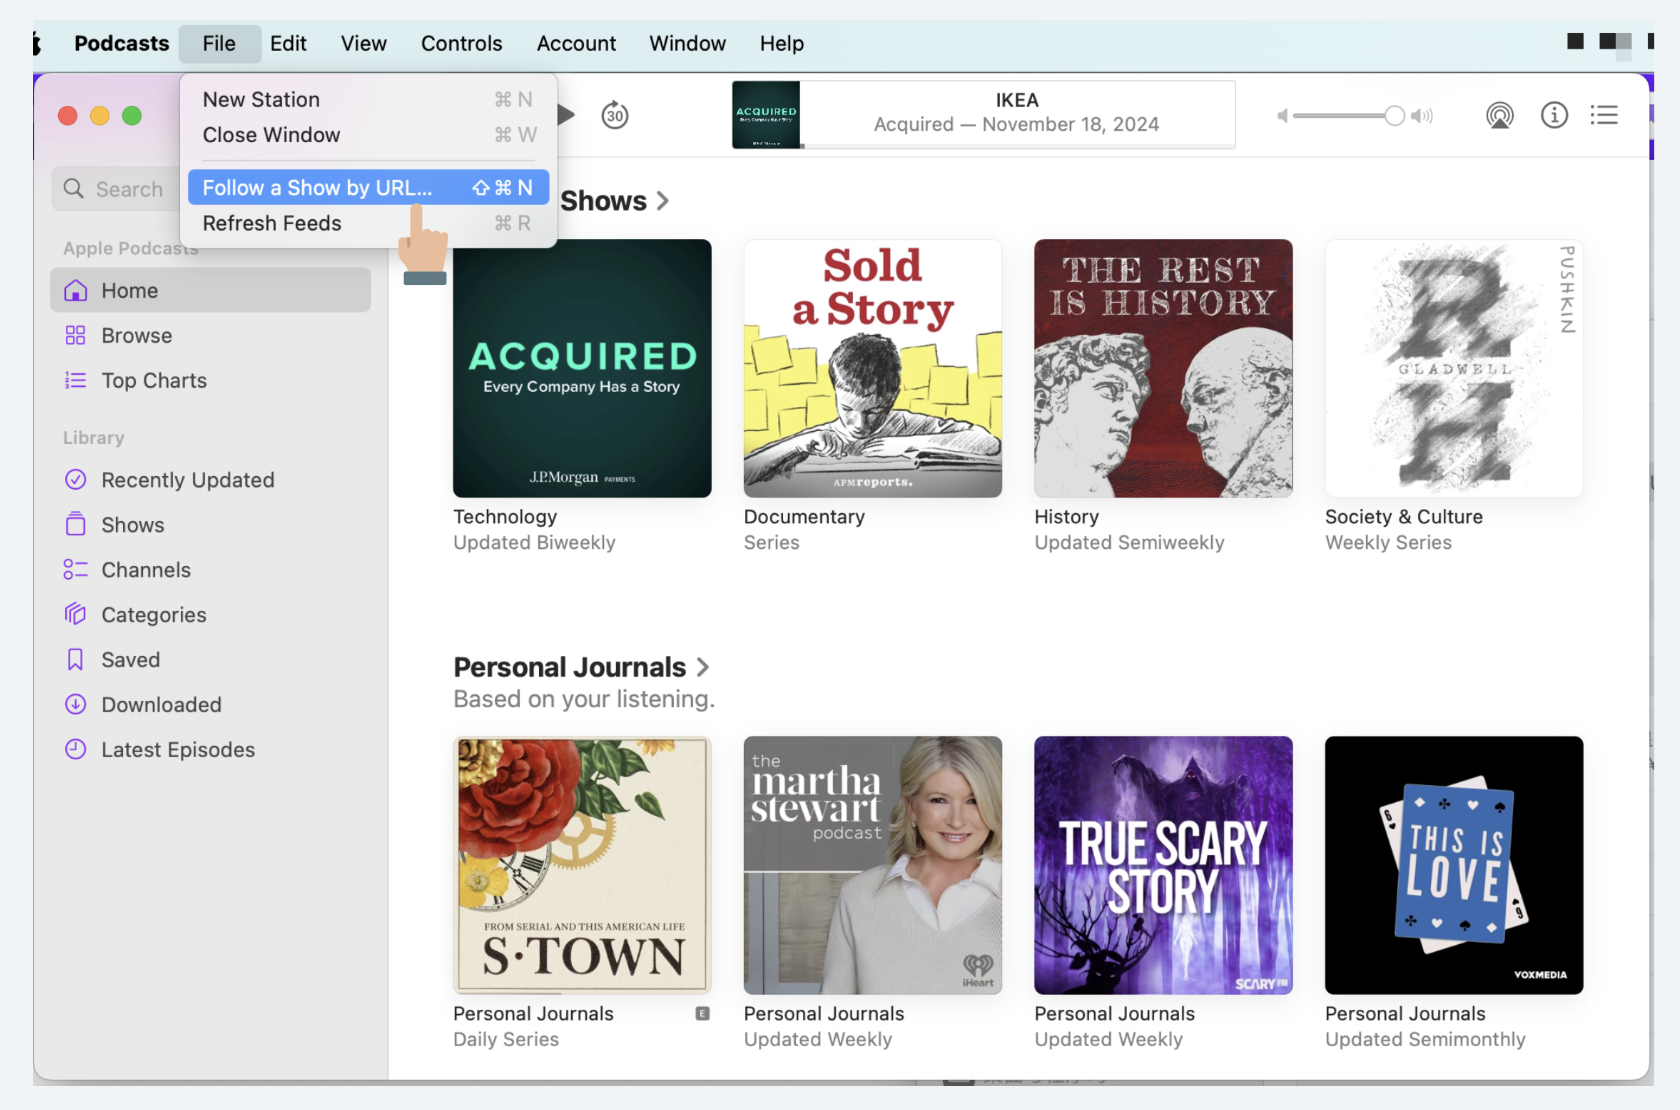Open the Controls menu in the menu bar
The image size is (1680, 1110).
[461, 44]
